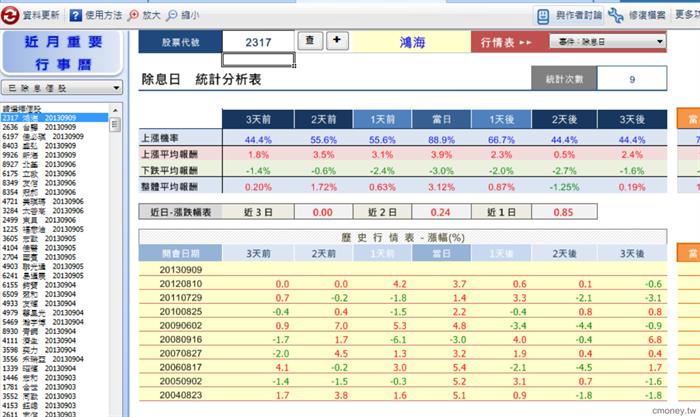Select list row 2317 dated 20130909
The image size is (700, 417).
[54, 118]
